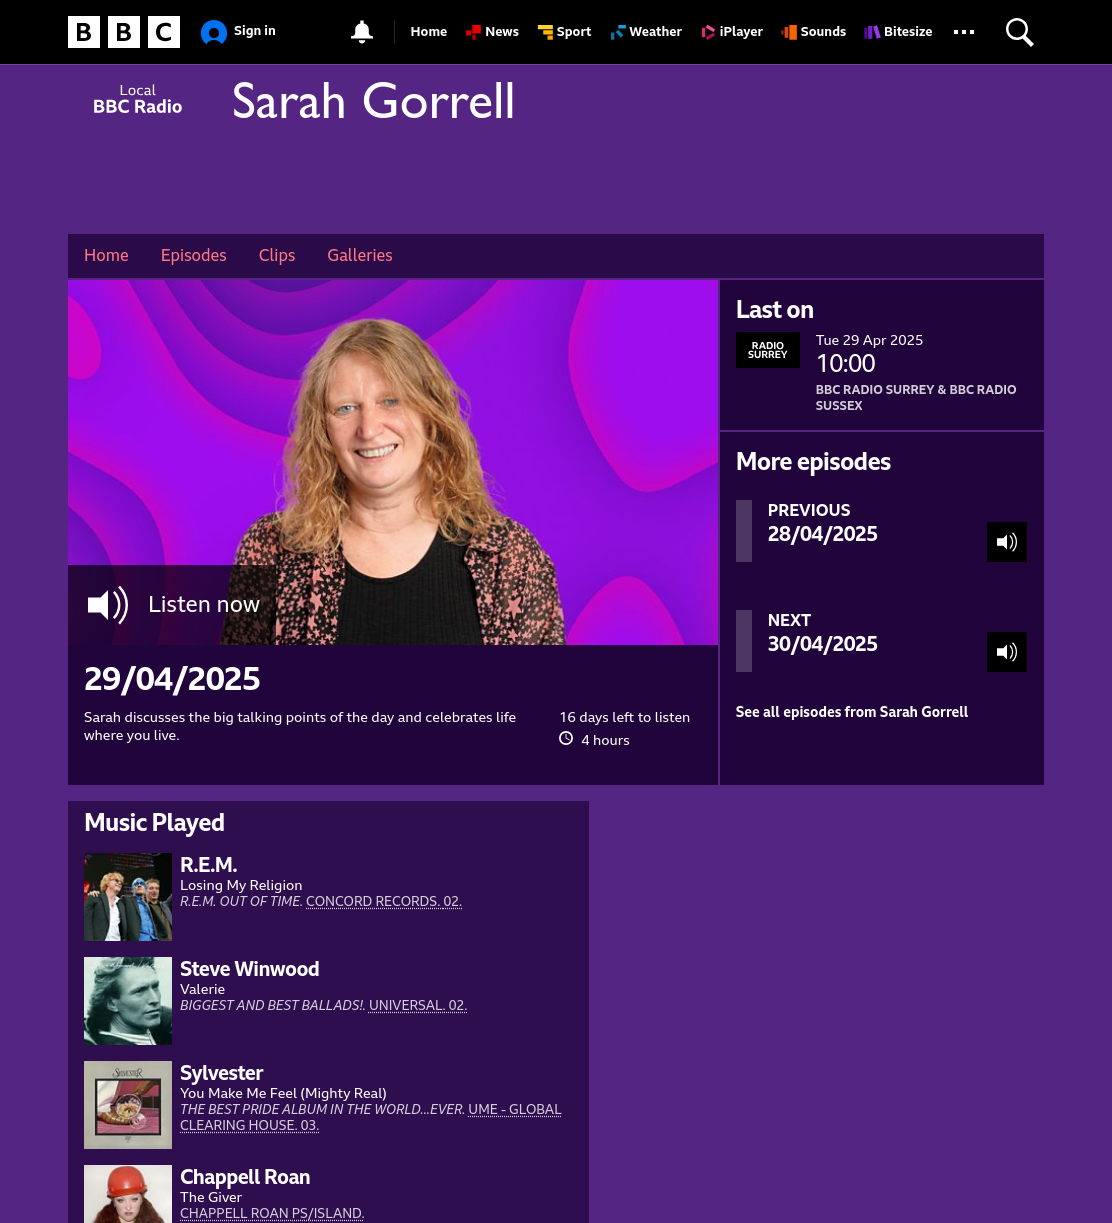Open the Chappell Roan artist name

[245, 1177]
